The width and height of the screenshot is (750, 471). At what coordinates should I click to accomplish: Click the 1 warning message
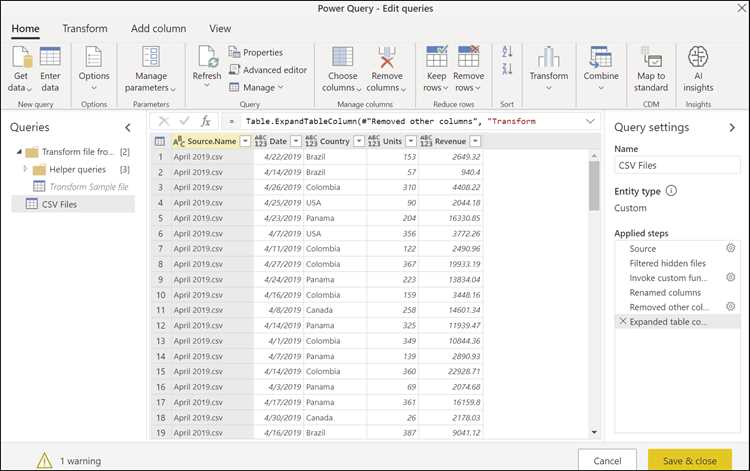tap(80, 461)
